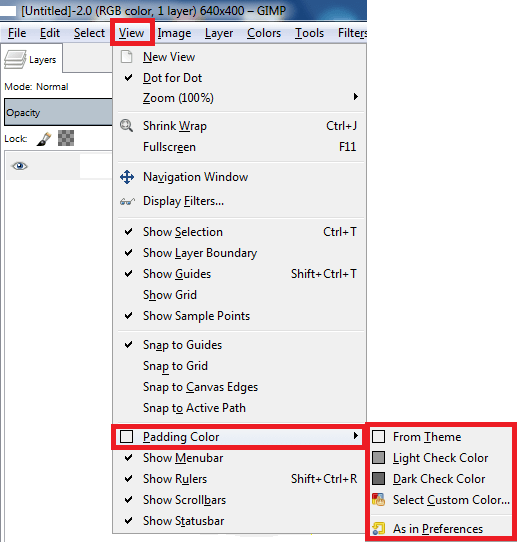Open the Image menu
Screen dimensions: 517x542
point(174,33)
